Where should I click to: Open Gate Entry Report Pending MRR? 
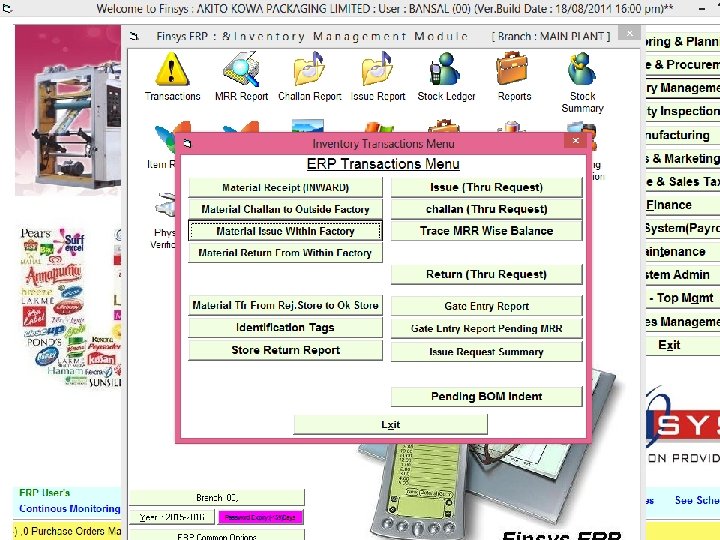pyautogui.click(x=486, y=329)
